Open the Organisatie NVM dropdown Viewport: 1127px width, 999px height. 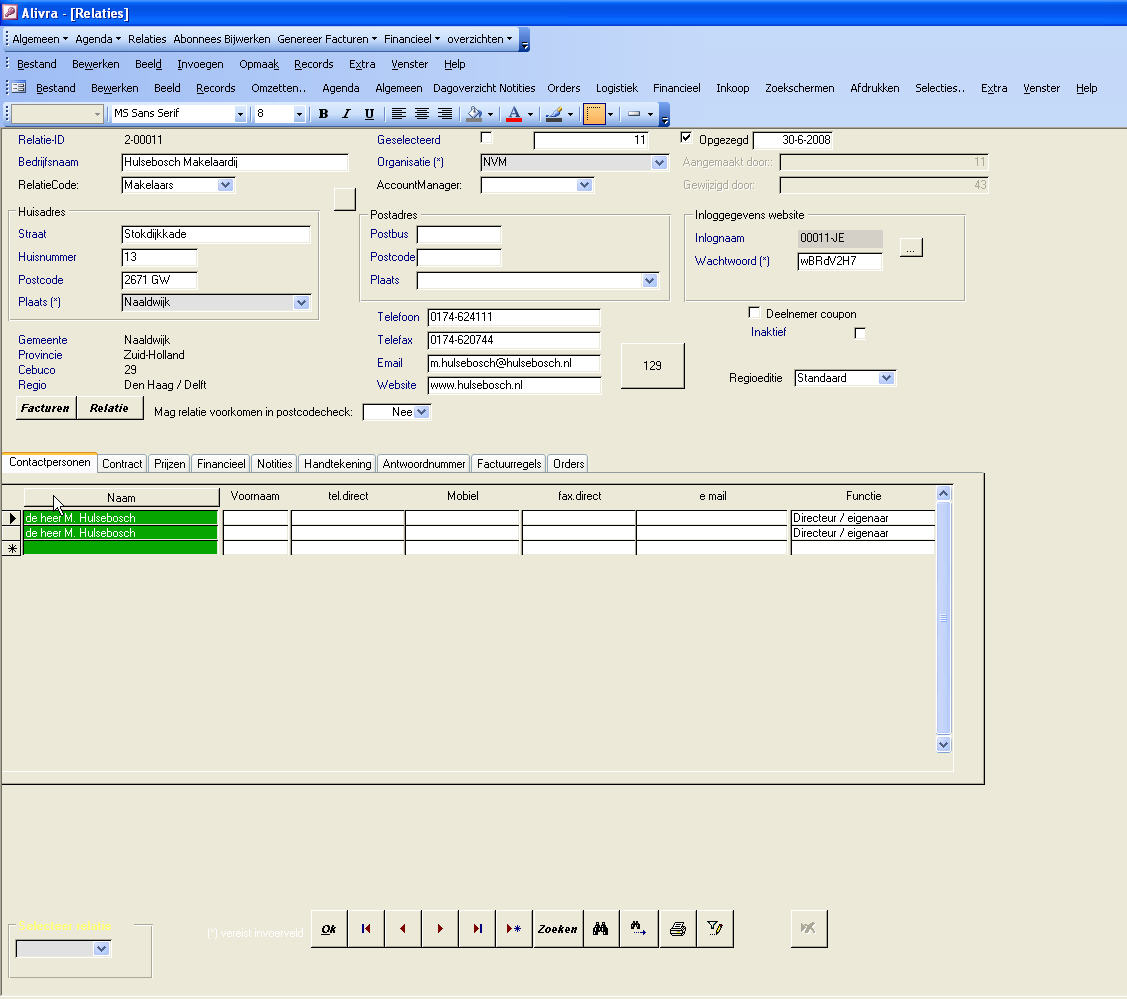659,163
